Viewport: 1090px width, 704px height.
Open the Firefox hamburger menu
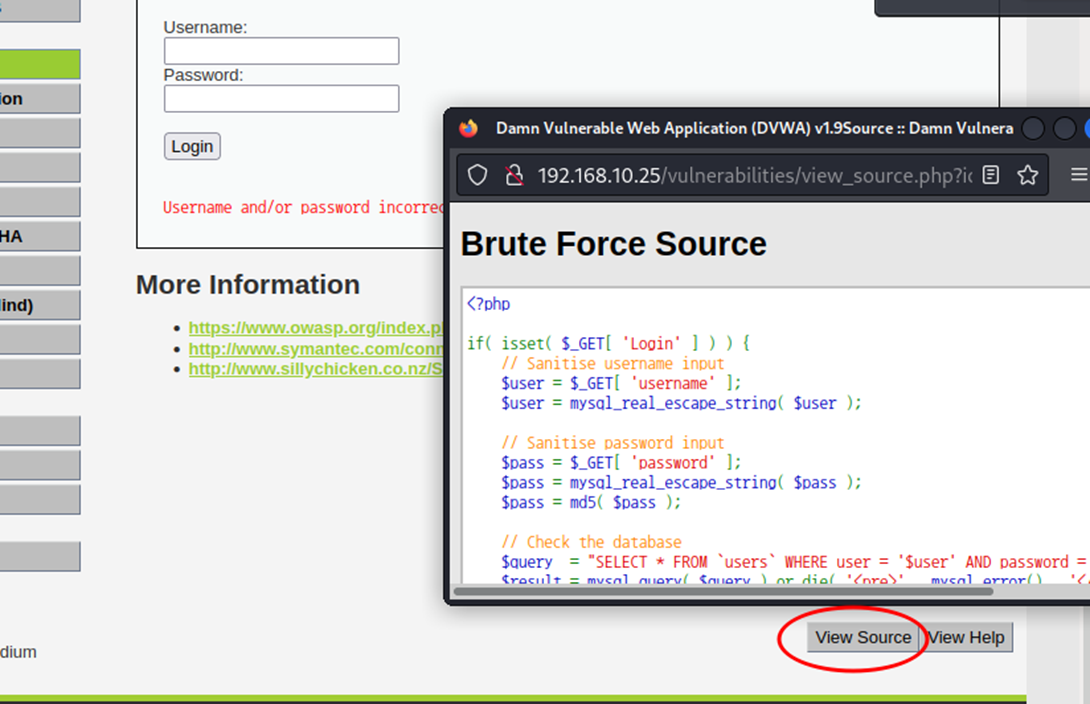(1080, 175)
